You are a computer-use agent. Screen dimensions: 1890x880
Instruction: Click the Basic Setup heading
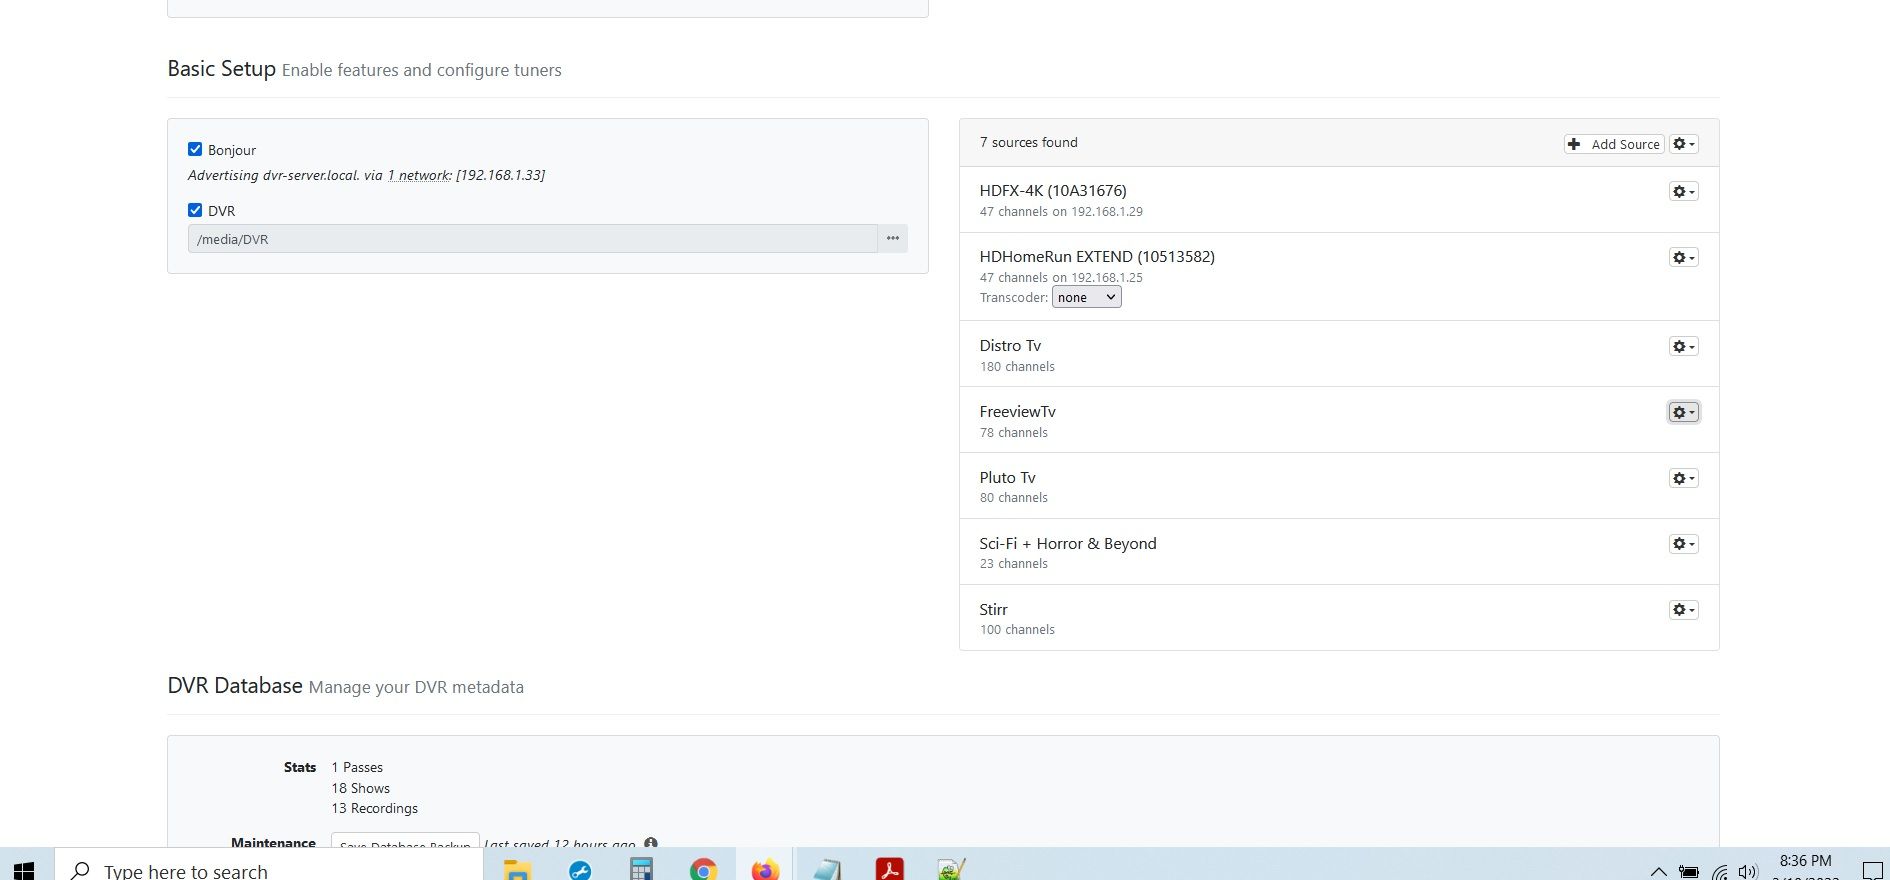tap(221, 68)
